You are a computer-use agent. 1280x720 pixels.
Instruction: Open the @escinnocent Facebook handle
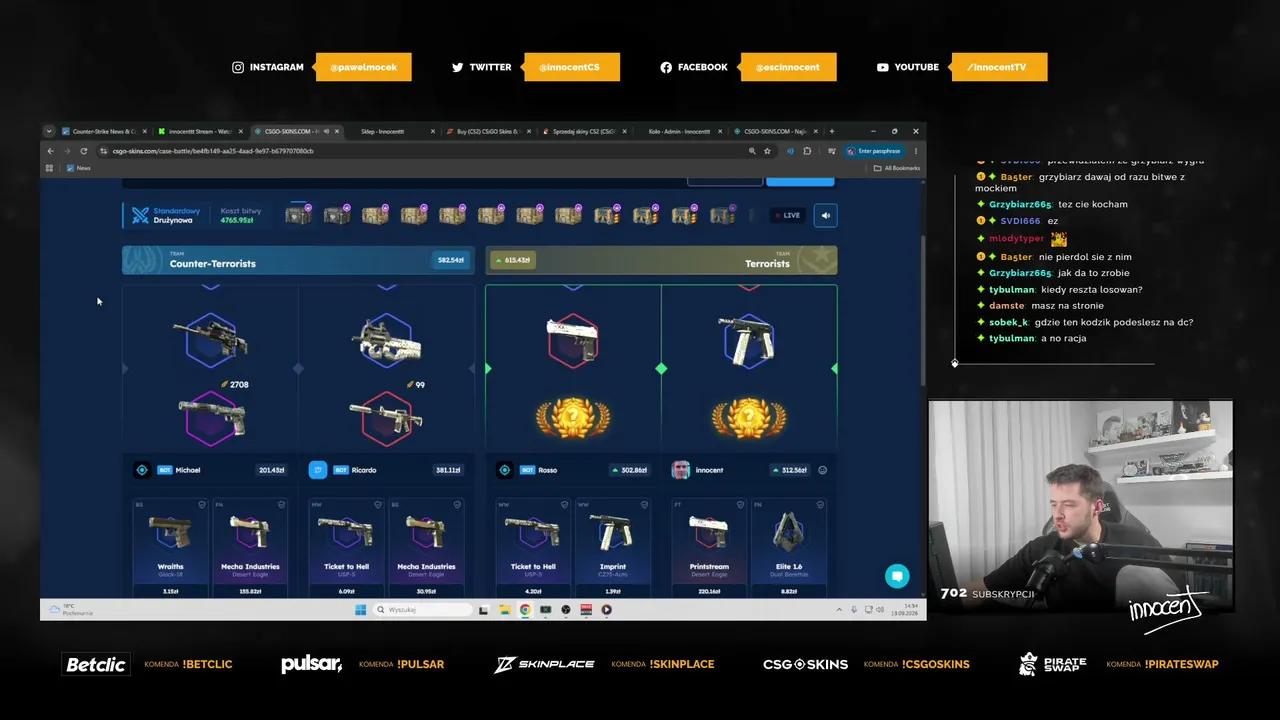tap(789, 67)
